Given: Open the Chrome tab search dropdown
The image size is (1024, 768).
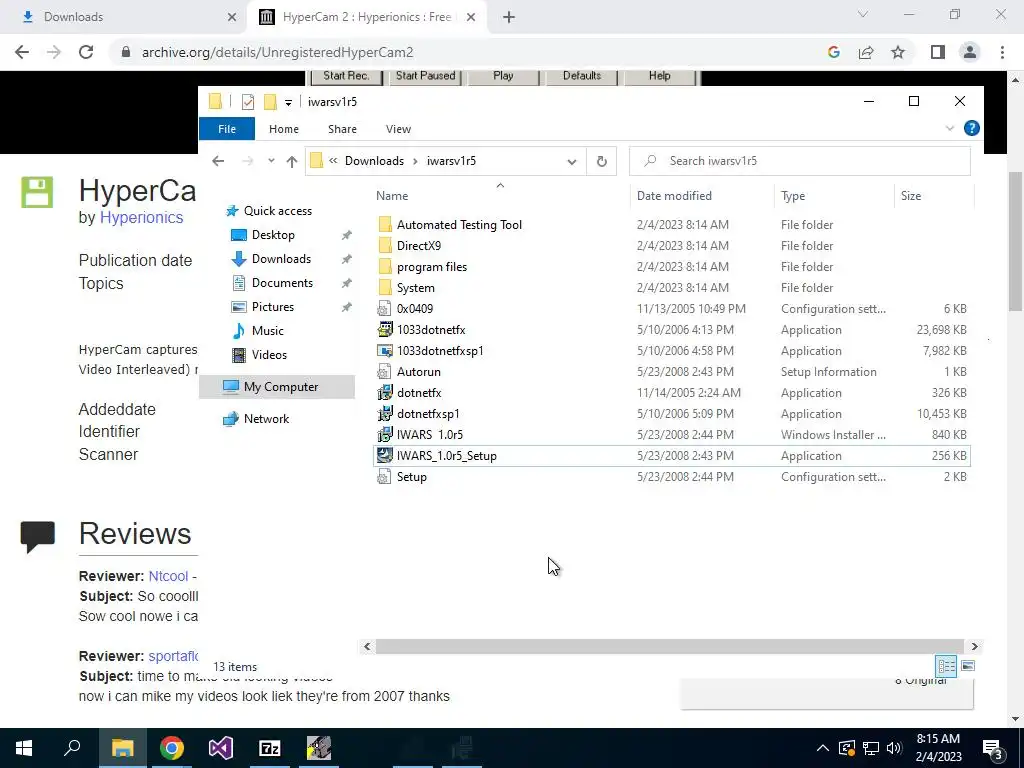Looking at the screenshot, I should click(863, 14).
